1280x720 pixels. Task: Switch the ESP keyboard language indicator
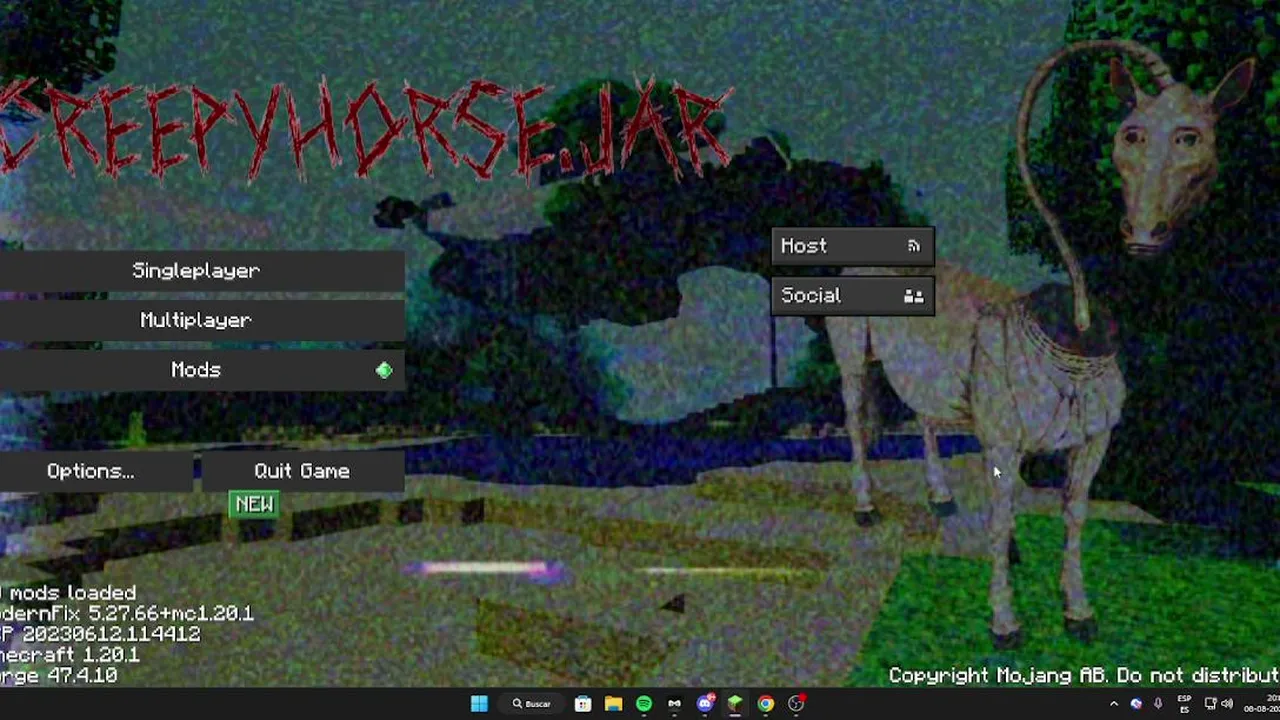(x=1184, y=704)
